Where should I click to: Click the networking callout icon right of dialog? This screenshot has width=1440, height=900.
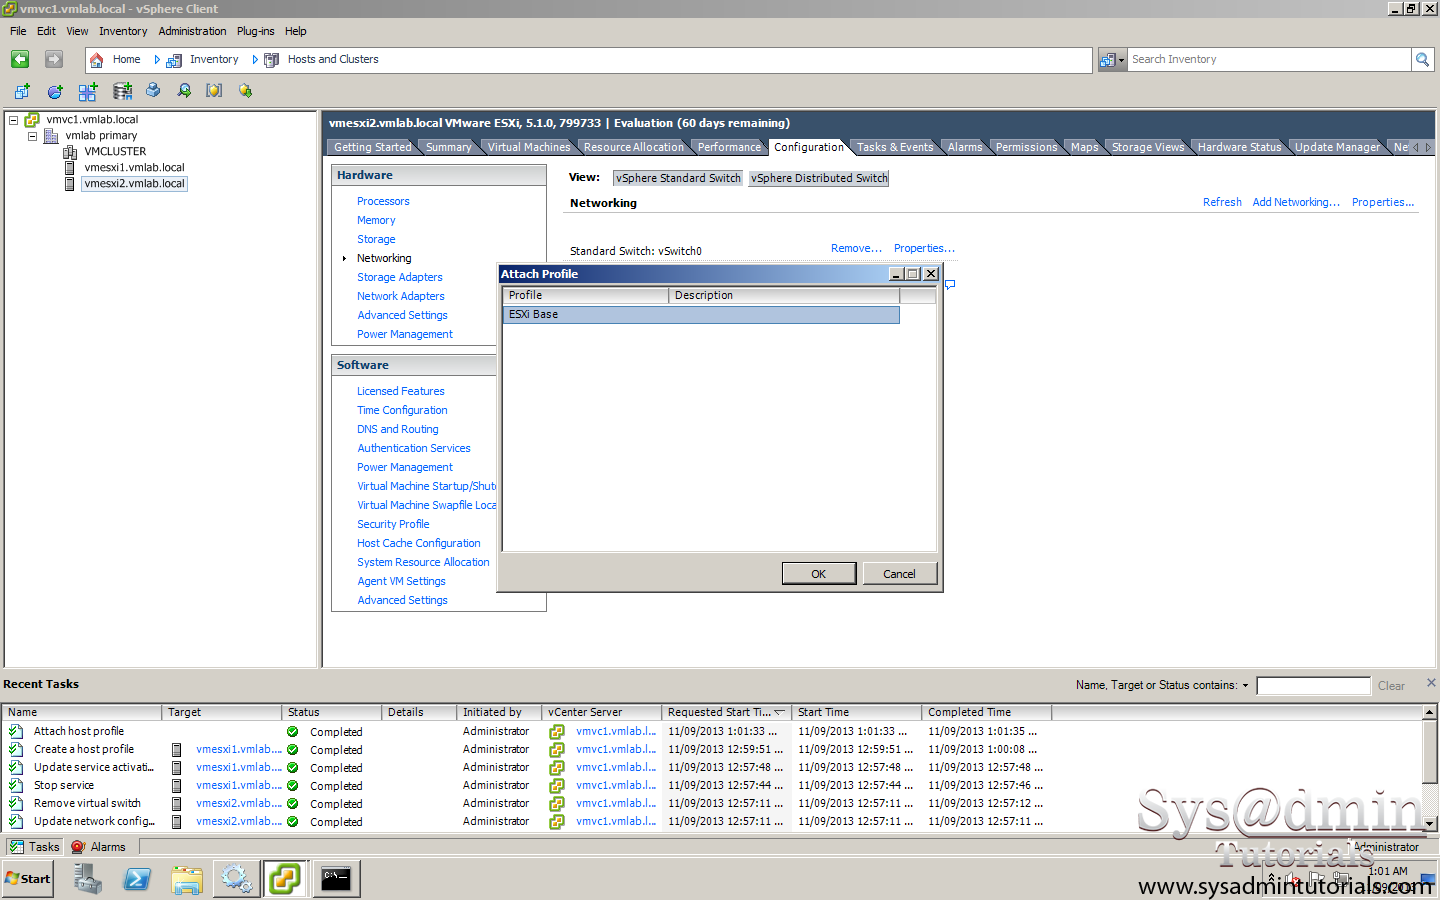point(950,285)
